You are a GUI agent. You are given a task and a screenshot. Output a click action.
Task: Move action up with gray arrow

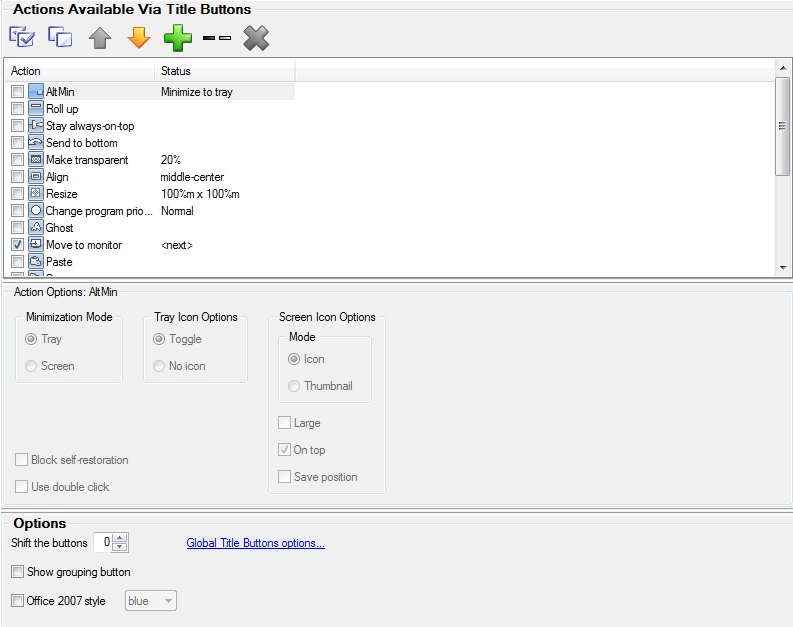(x=100, y=38)
